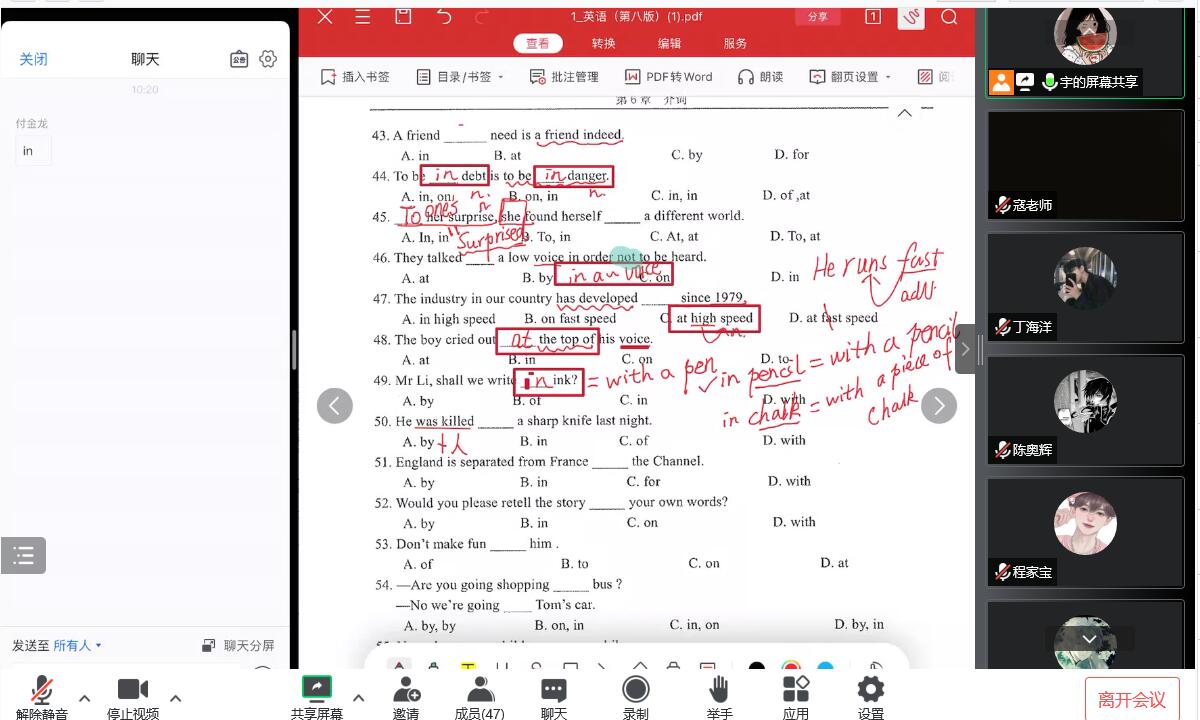The image size is (1200, 720).
Task: Select 寇老师 participant video tile
Action: [1085, 165]
